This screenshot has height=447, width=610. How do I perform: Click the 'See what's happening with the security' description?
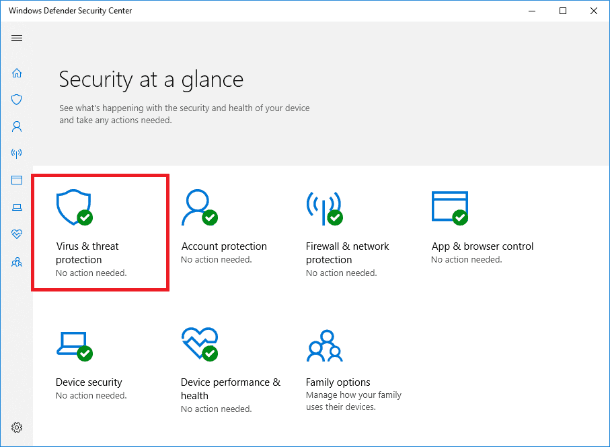click(184, 114)
